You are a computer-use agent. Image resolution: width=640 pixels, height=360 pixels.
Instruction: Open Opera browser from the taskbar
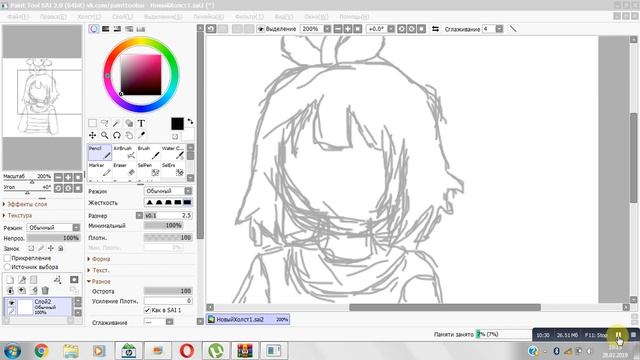187,351
